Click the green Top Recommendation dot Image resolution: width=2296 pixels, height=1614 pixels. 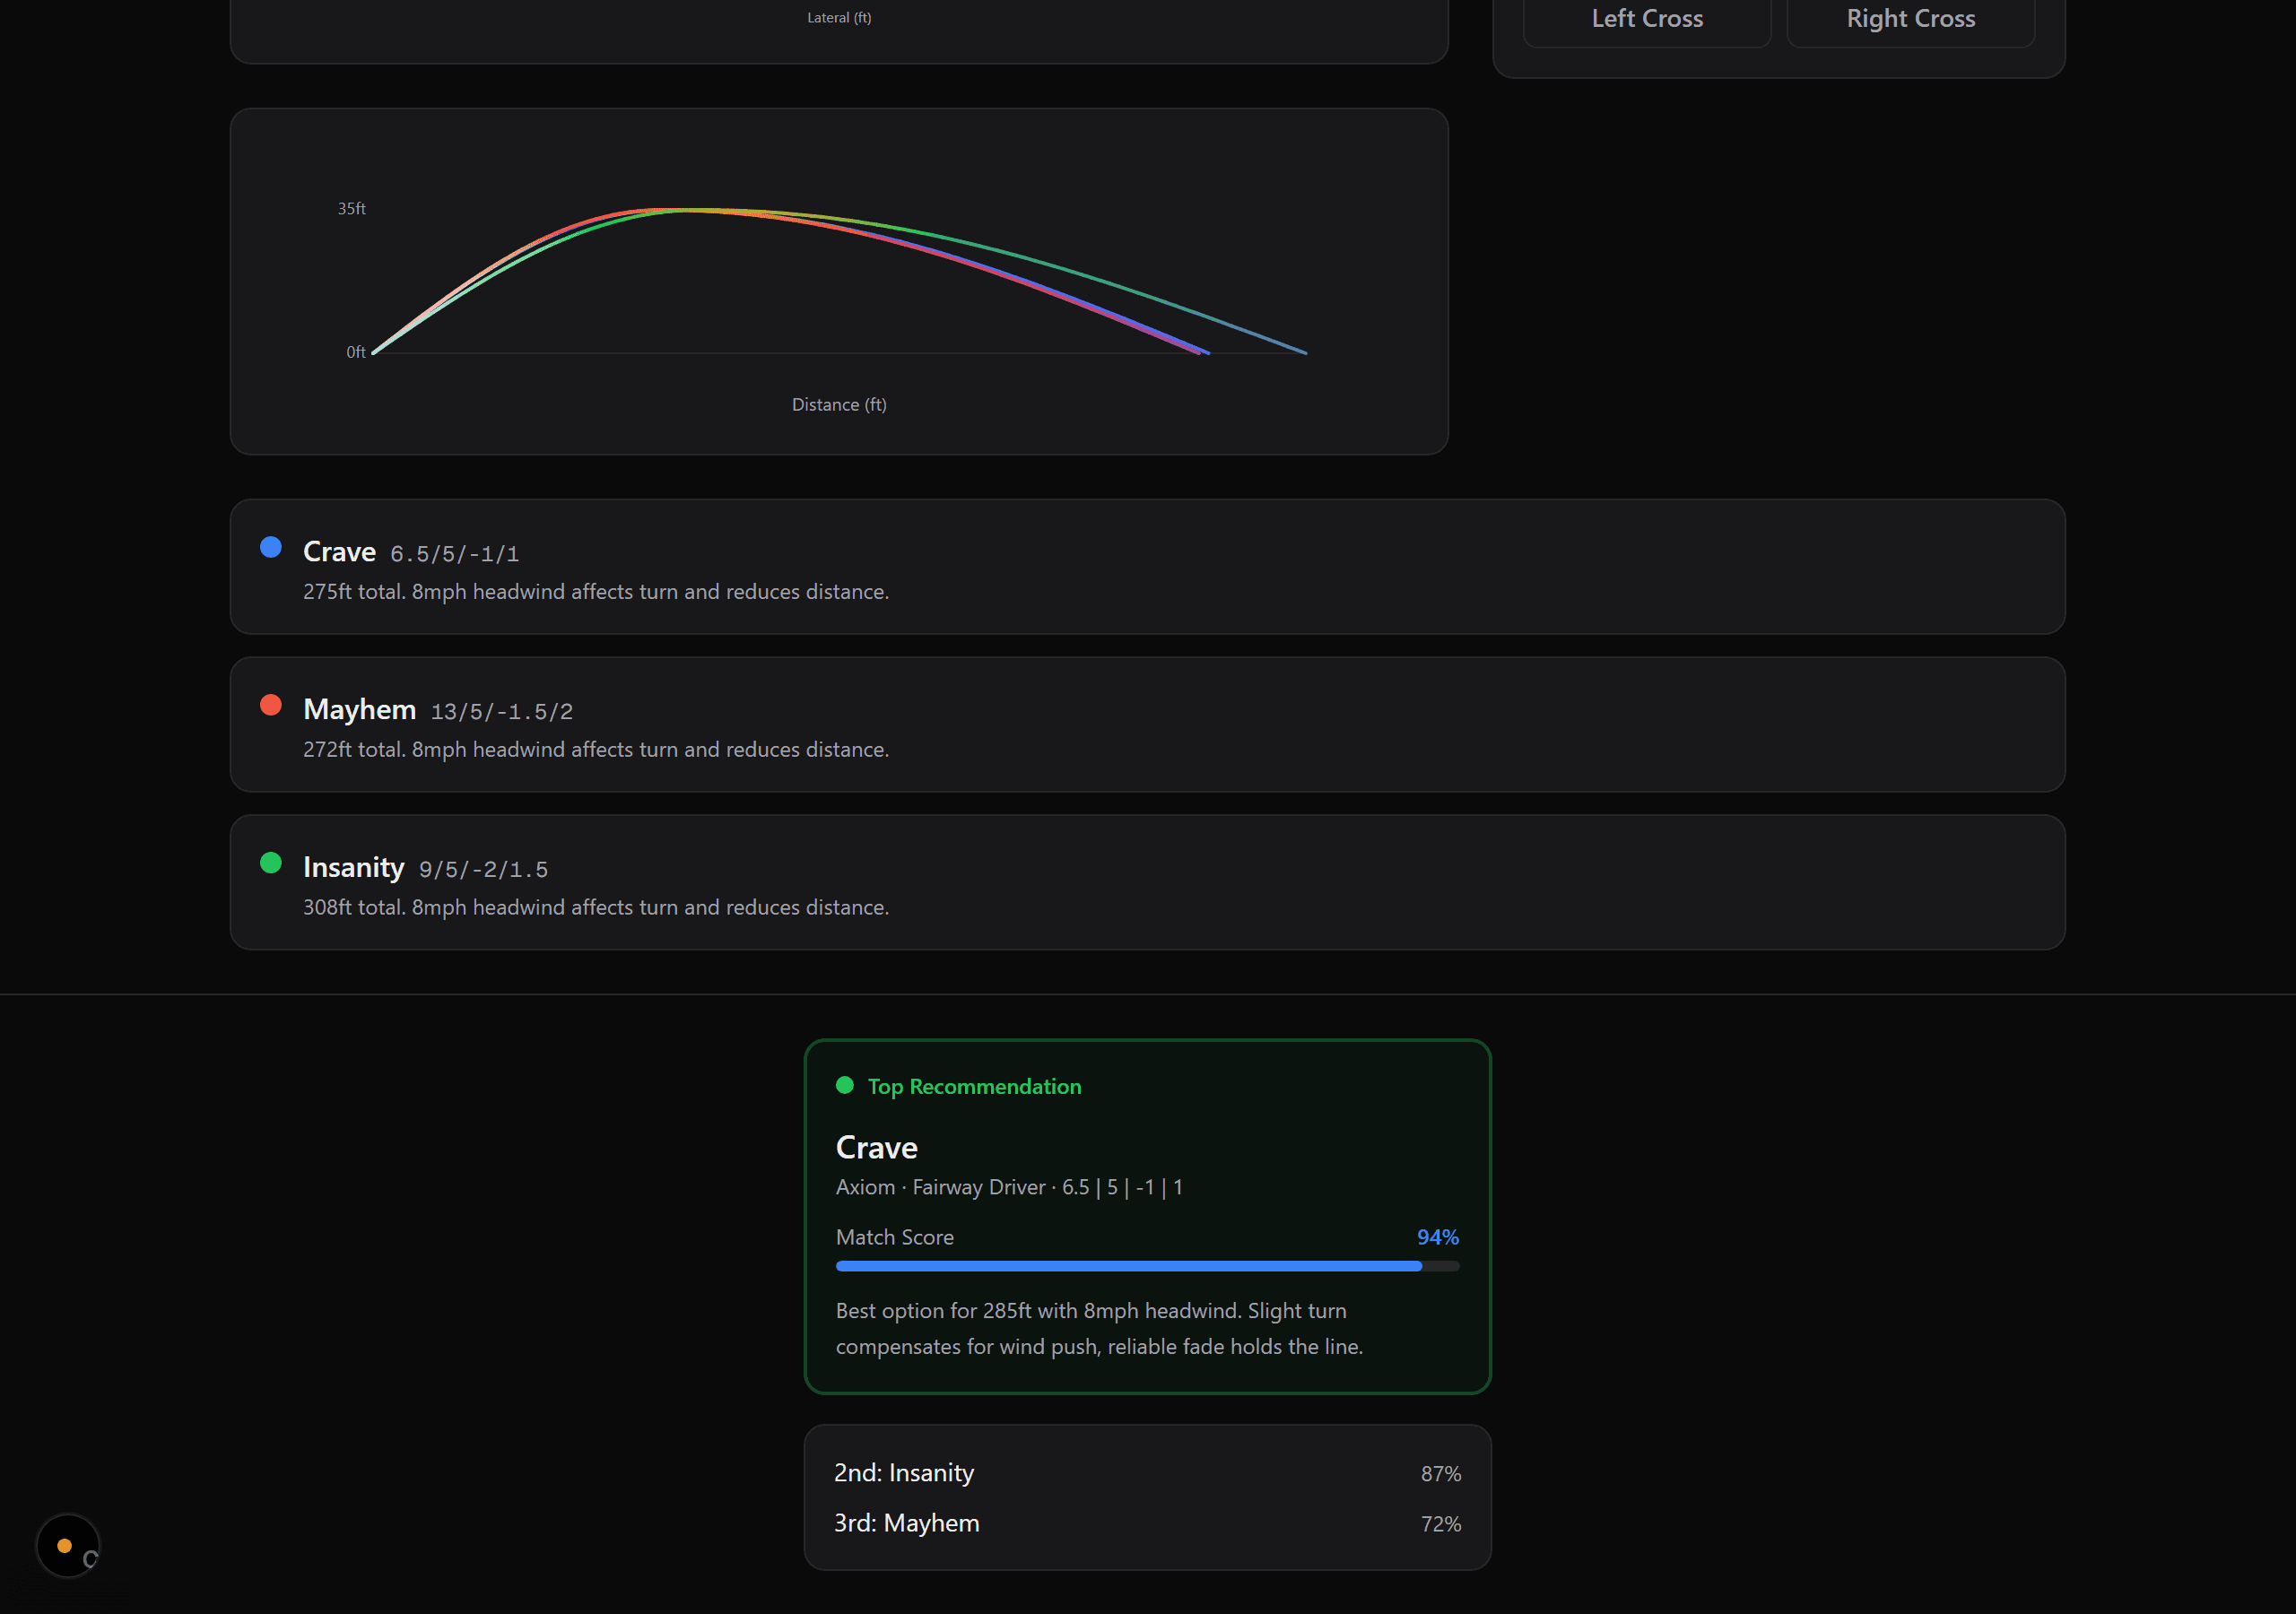click(x=844, y=1085)
